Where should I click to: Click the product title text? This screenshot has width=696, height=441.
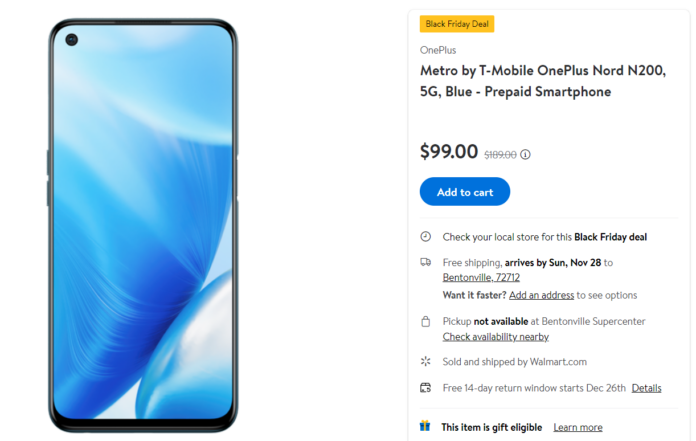[542, 81]
